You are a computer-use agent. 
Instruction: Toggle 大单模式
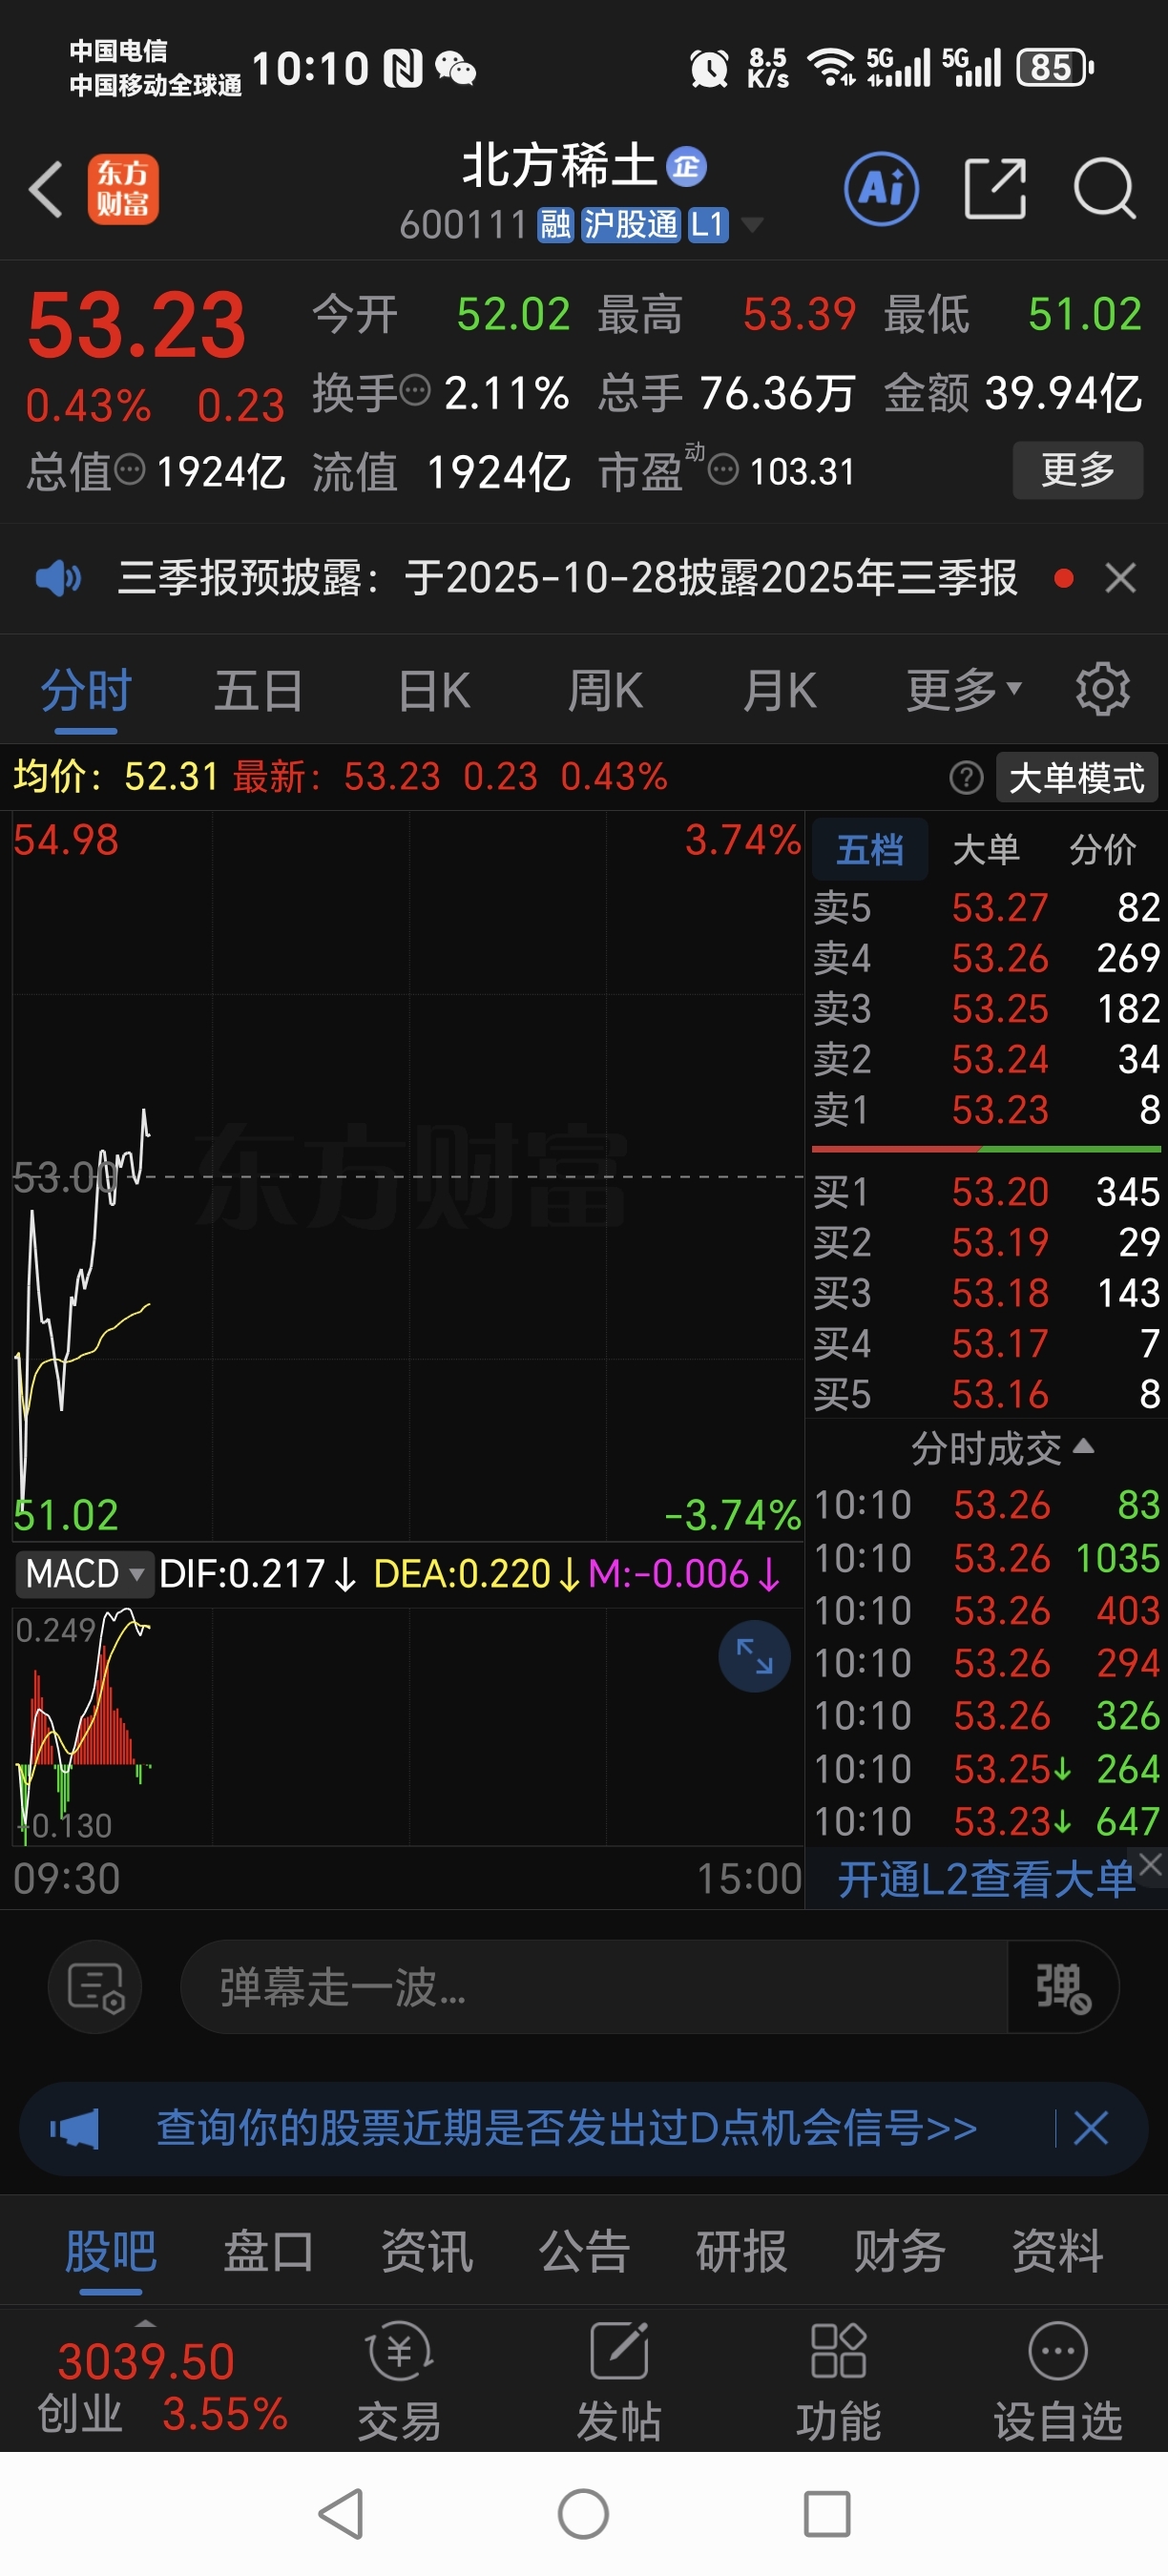(x=1076, y=777)
